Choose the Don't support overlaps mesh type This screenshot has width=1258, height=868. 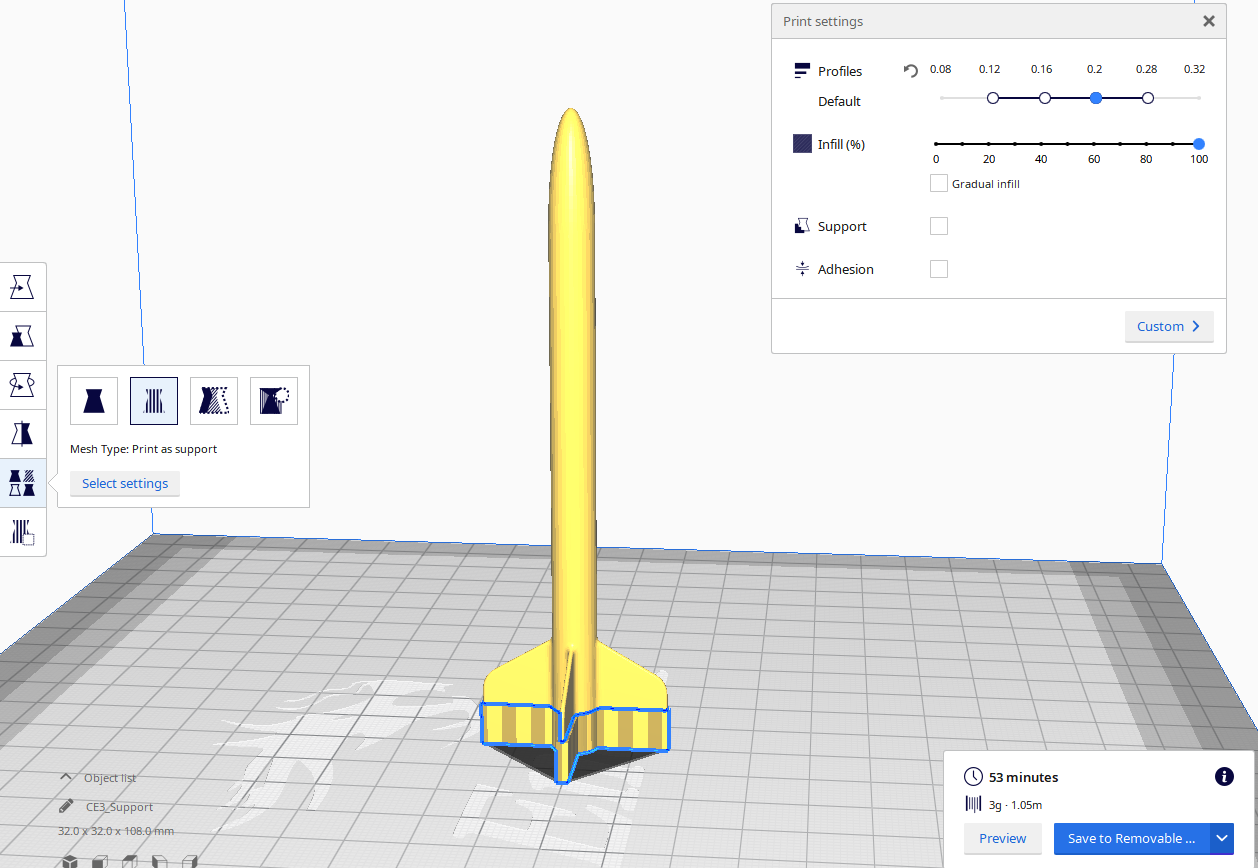(213, 400)
